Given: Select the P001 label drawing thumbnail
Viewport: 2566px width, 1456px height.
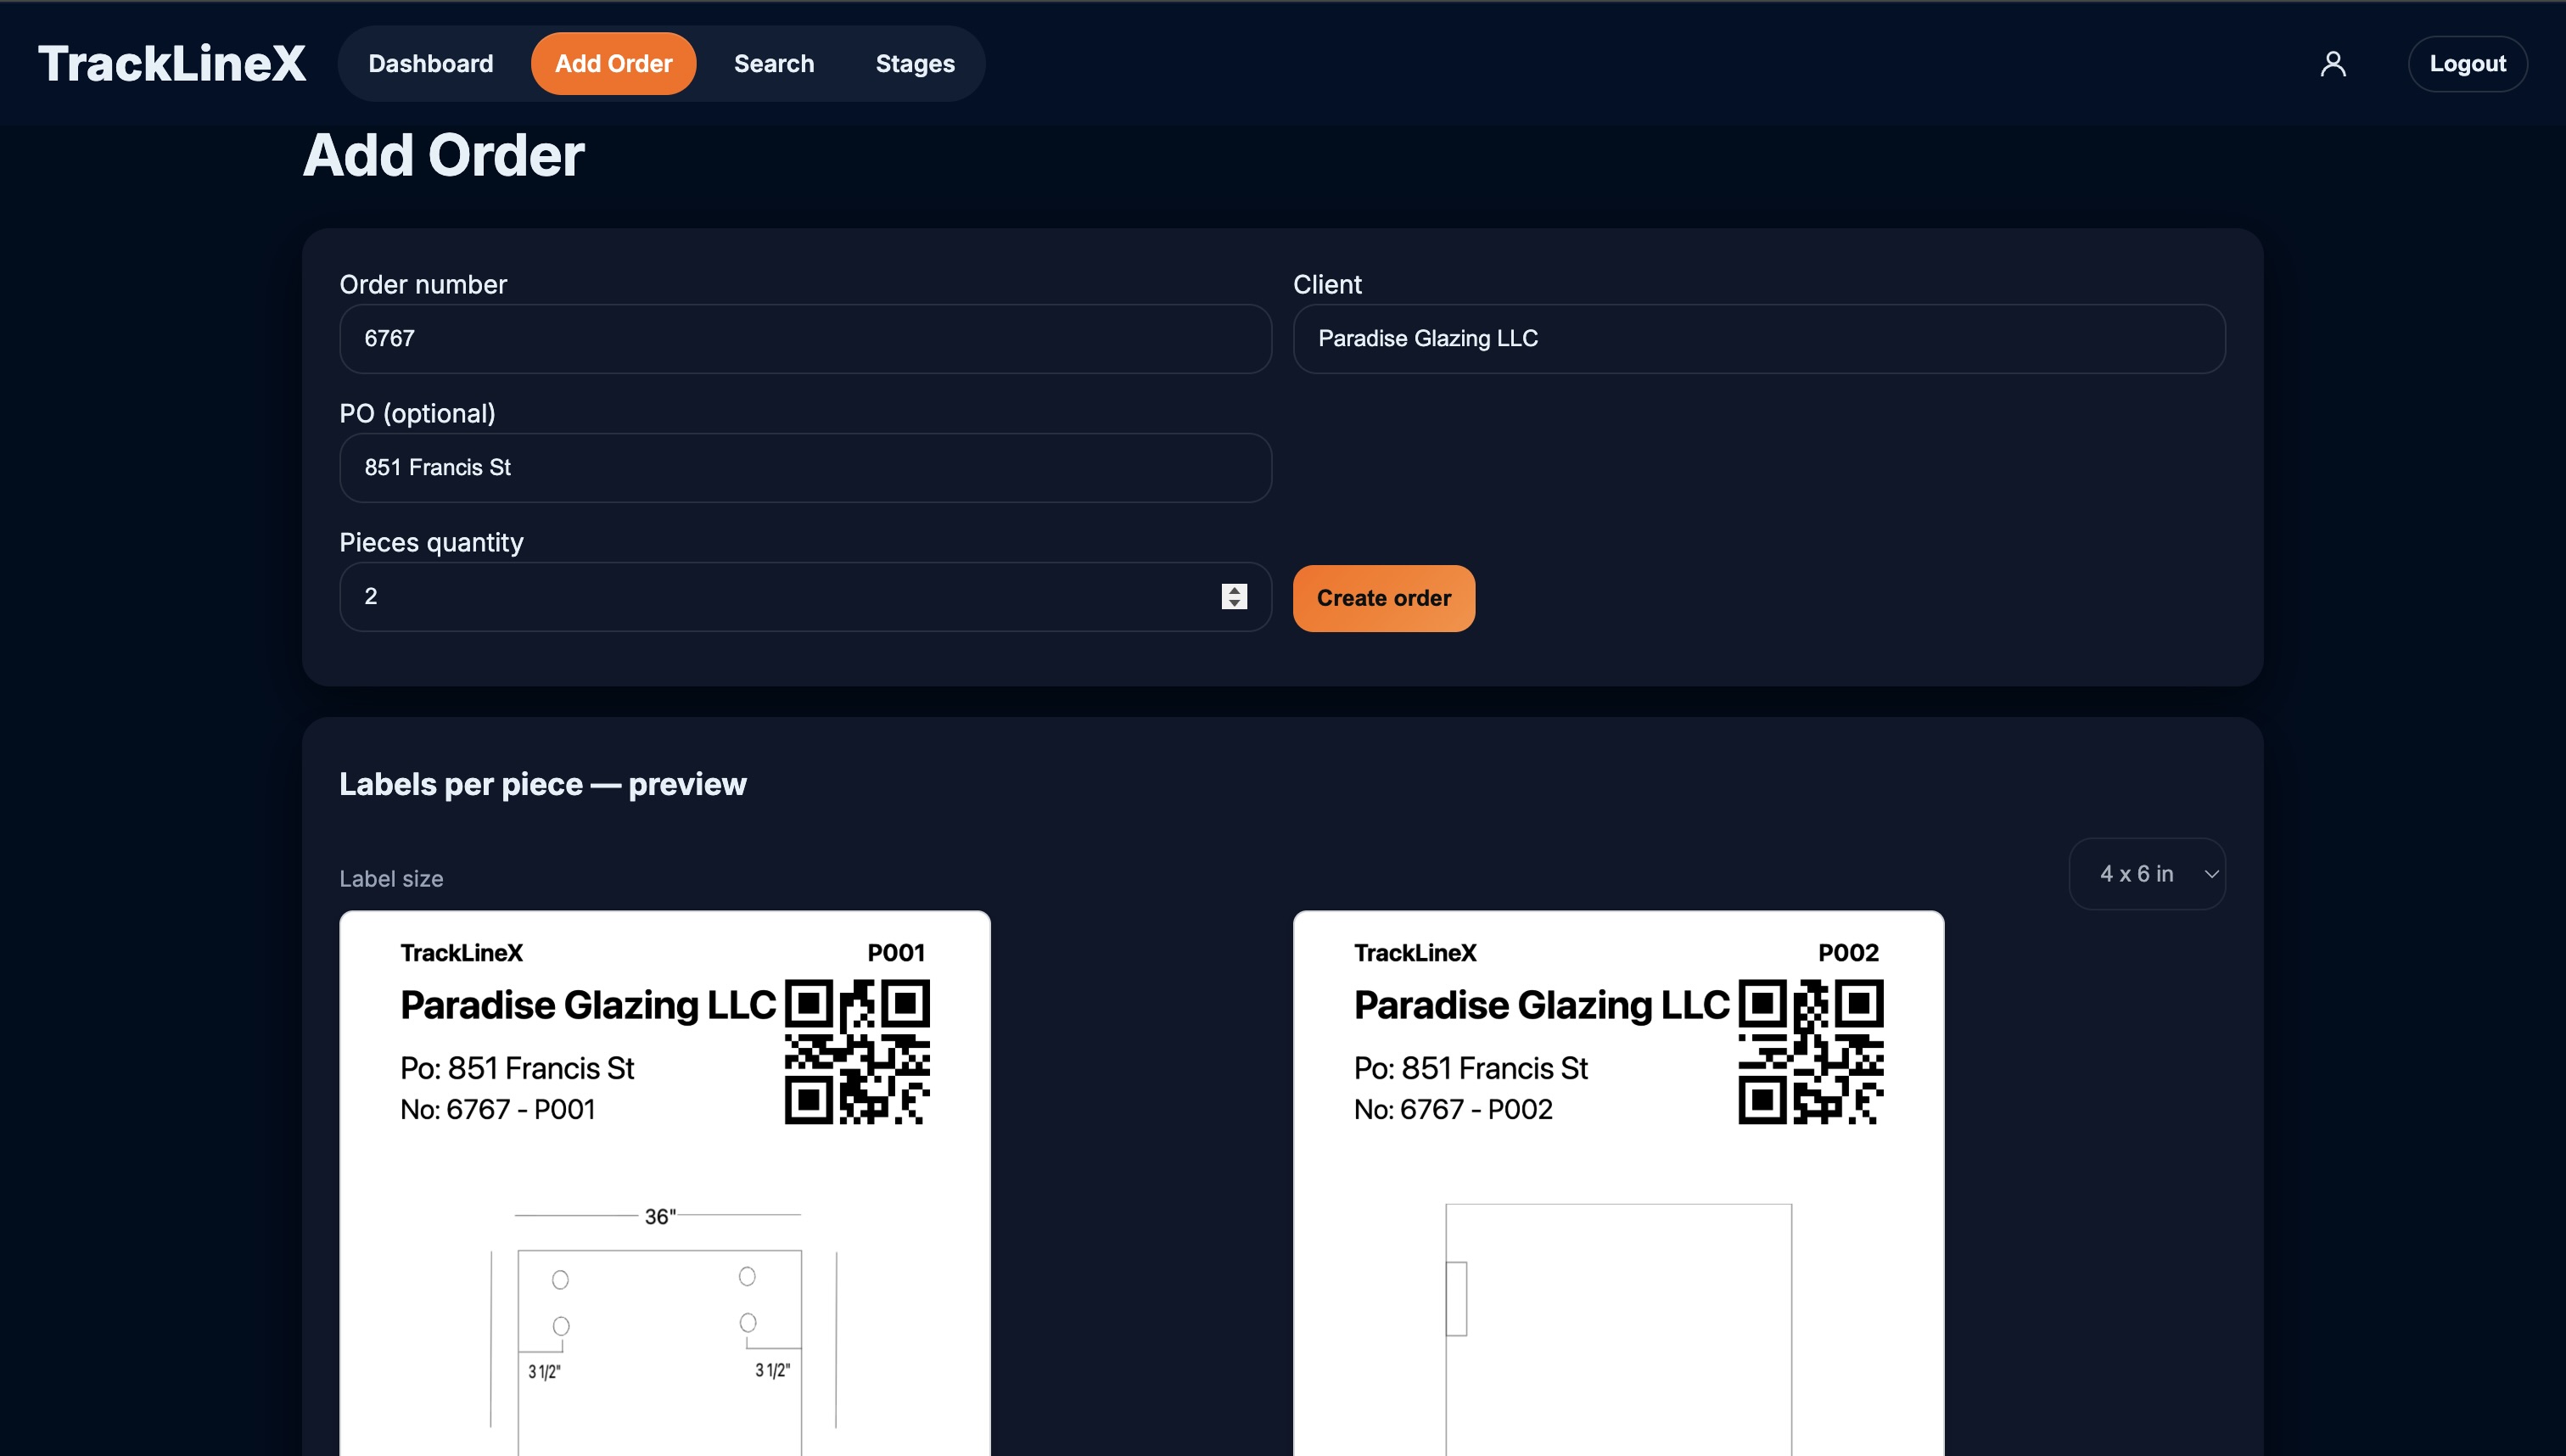Looking at the screenshot, I should point(662,1330).
